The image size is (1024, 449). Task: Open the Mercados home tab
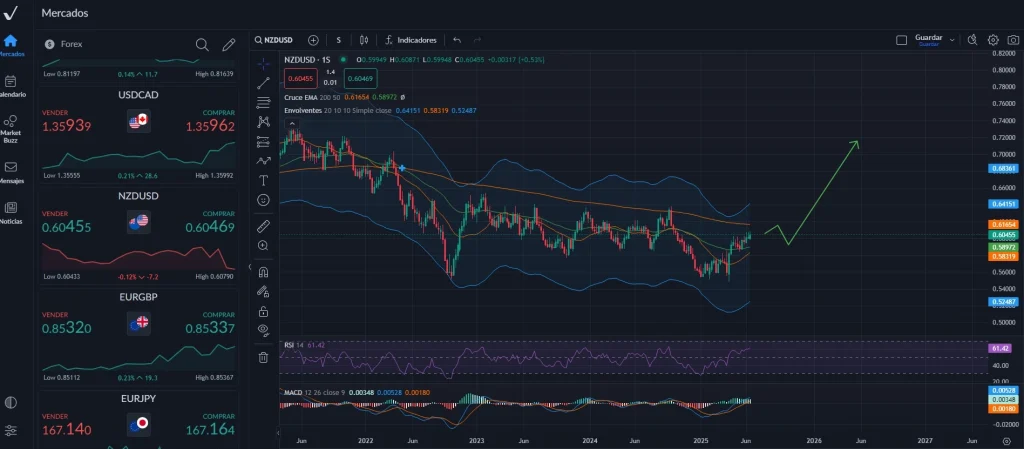coord(10,45)
